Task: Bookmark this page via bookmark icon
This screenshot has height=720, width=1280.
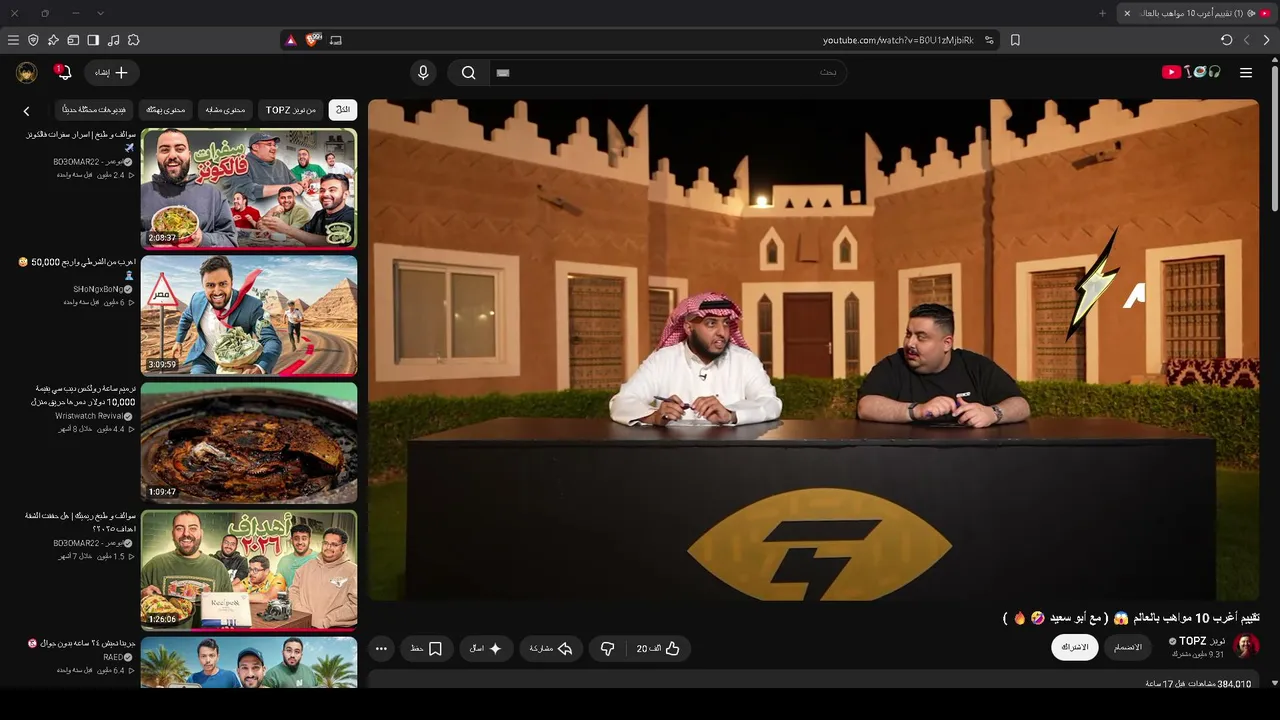Action: [x=1015, y=40]
